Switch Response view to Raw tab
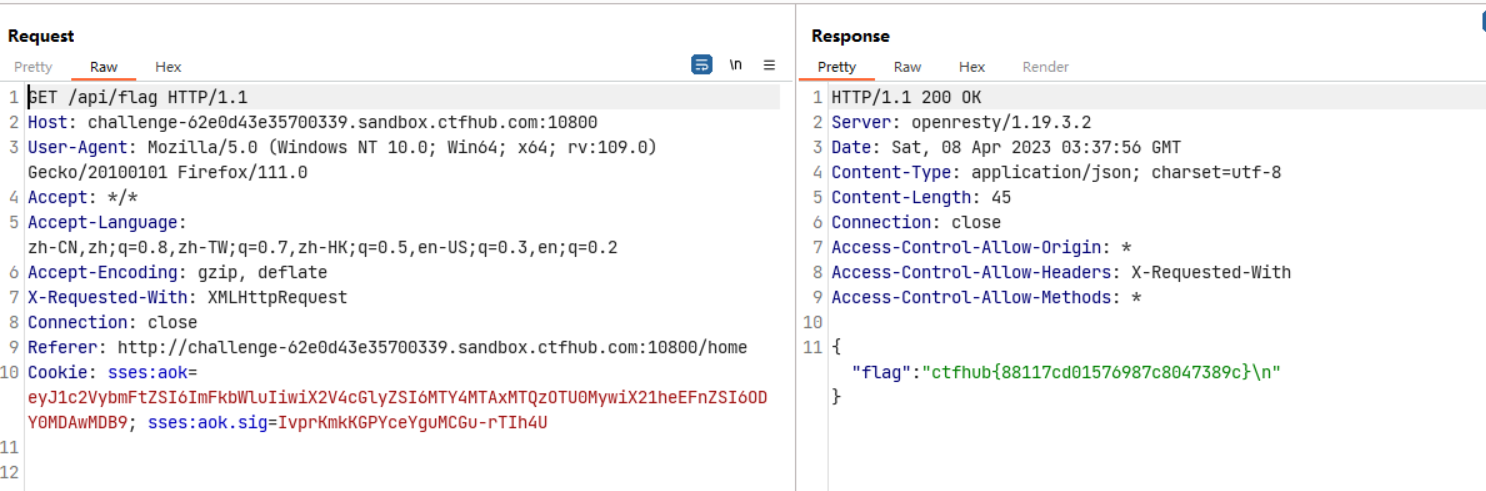 907,67
